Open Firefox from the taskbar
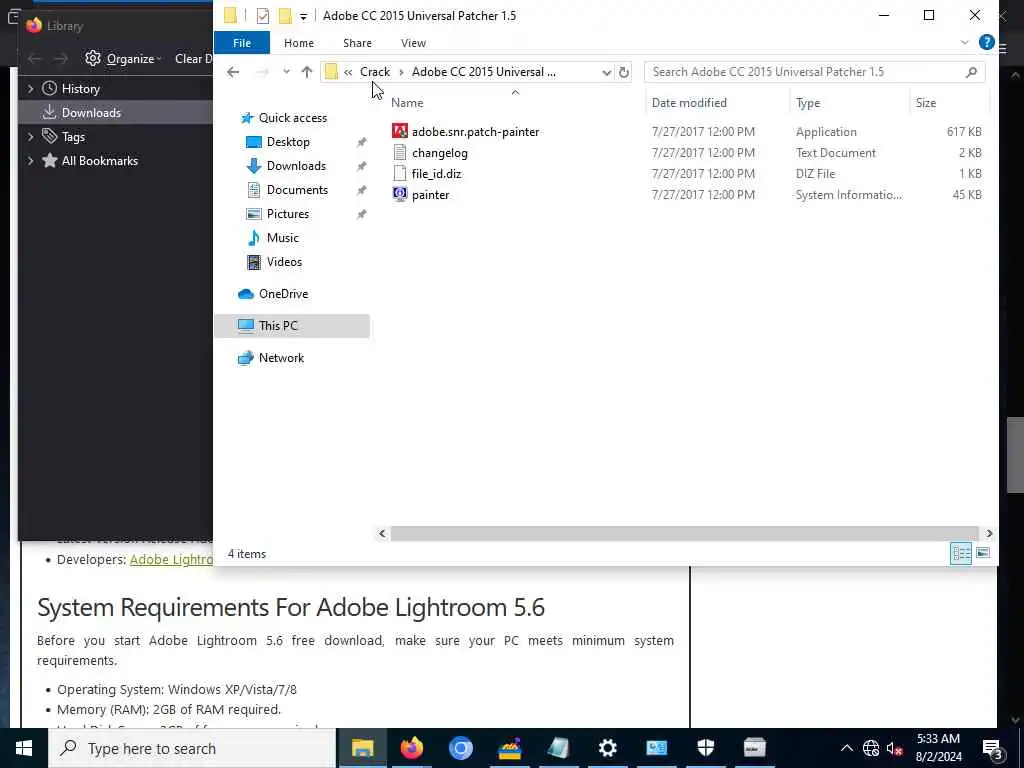This screenshot has height=768, width=1024. point(411,748)
